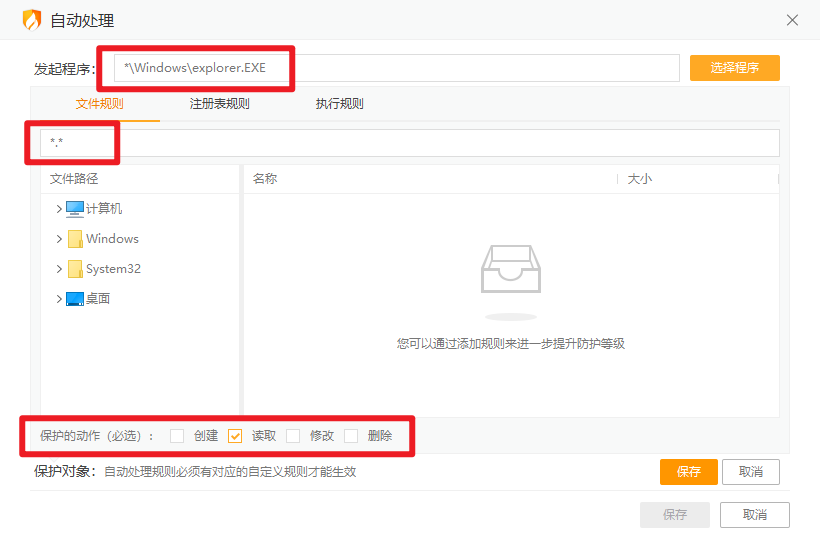
Task: Enable the 创建 protection checkbox
Action: point(177,436)
